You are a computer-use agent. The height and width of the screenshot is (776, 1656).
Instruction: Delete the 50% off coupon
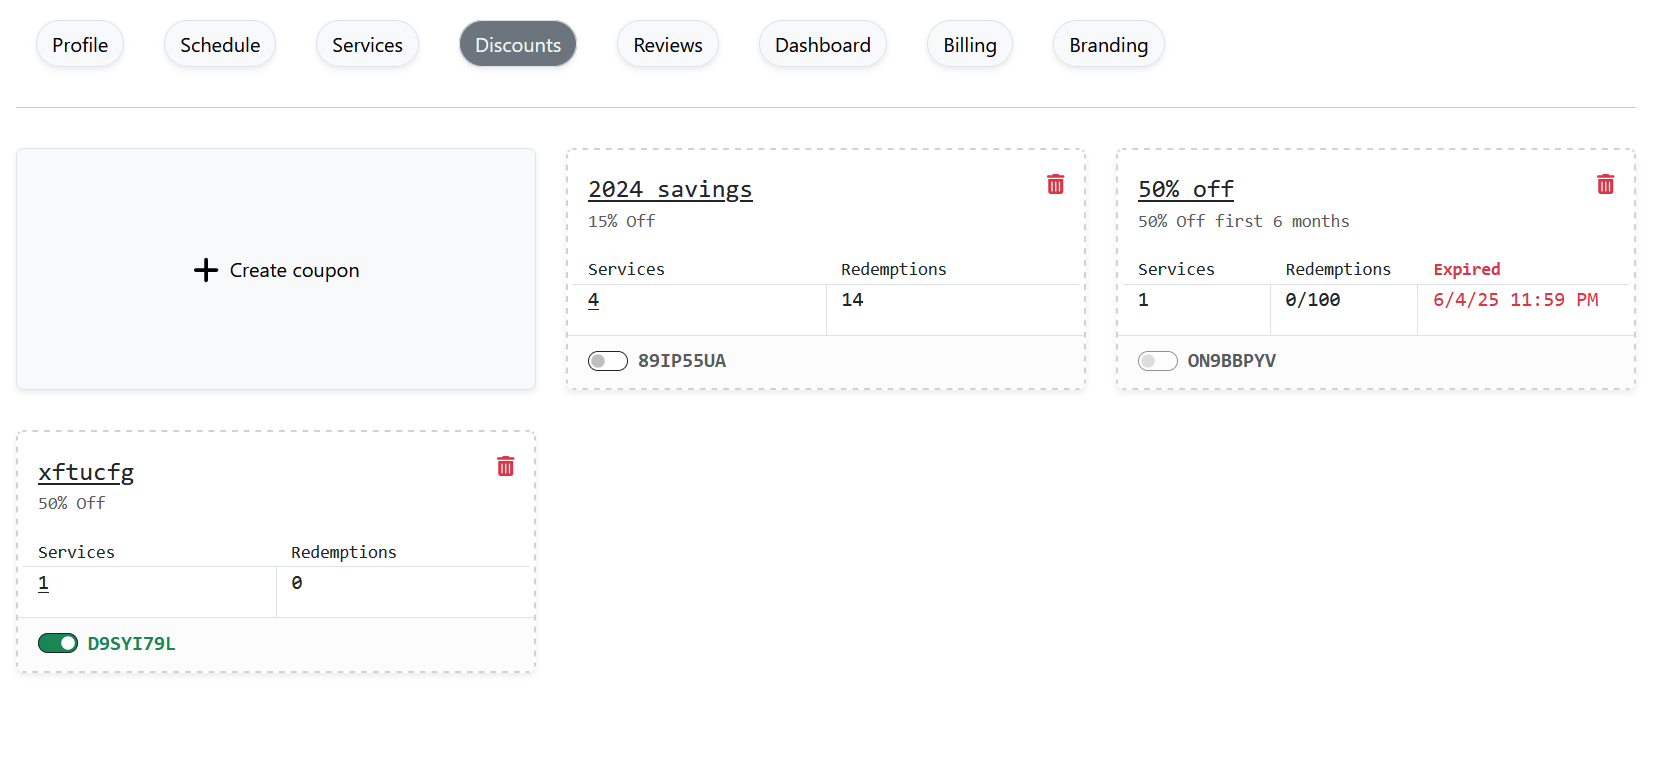coord(1605,184)
